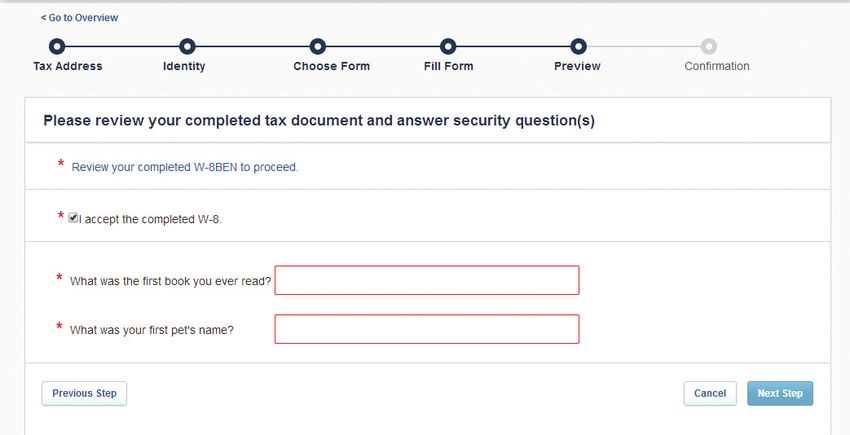Open the 'Fill Form' step label

point(448,67)
